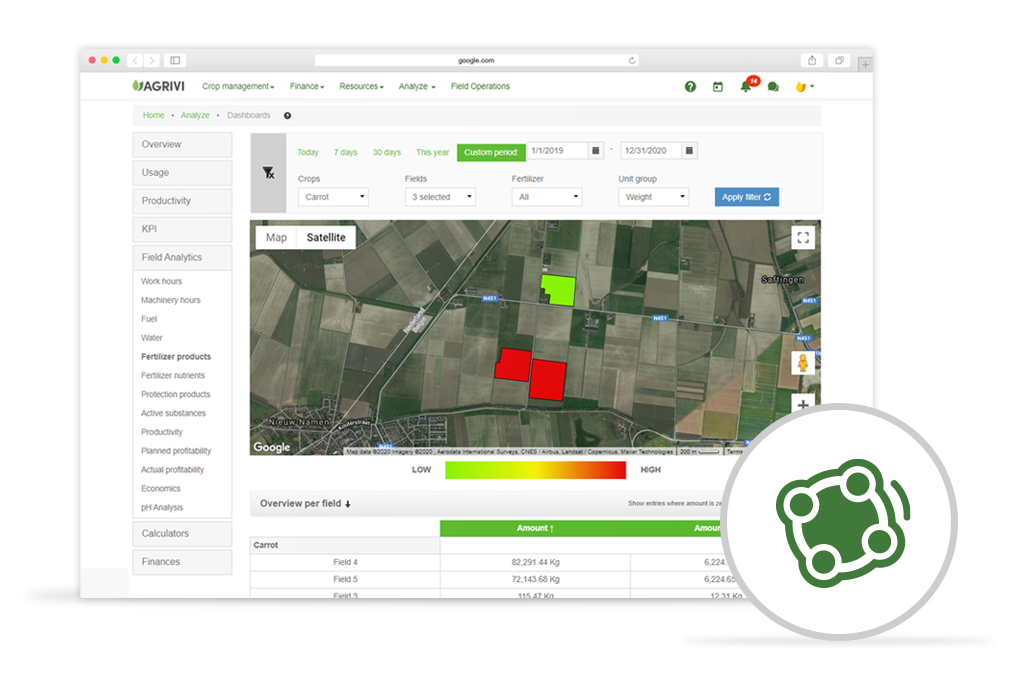Open Finance menu

coord(307,86)
